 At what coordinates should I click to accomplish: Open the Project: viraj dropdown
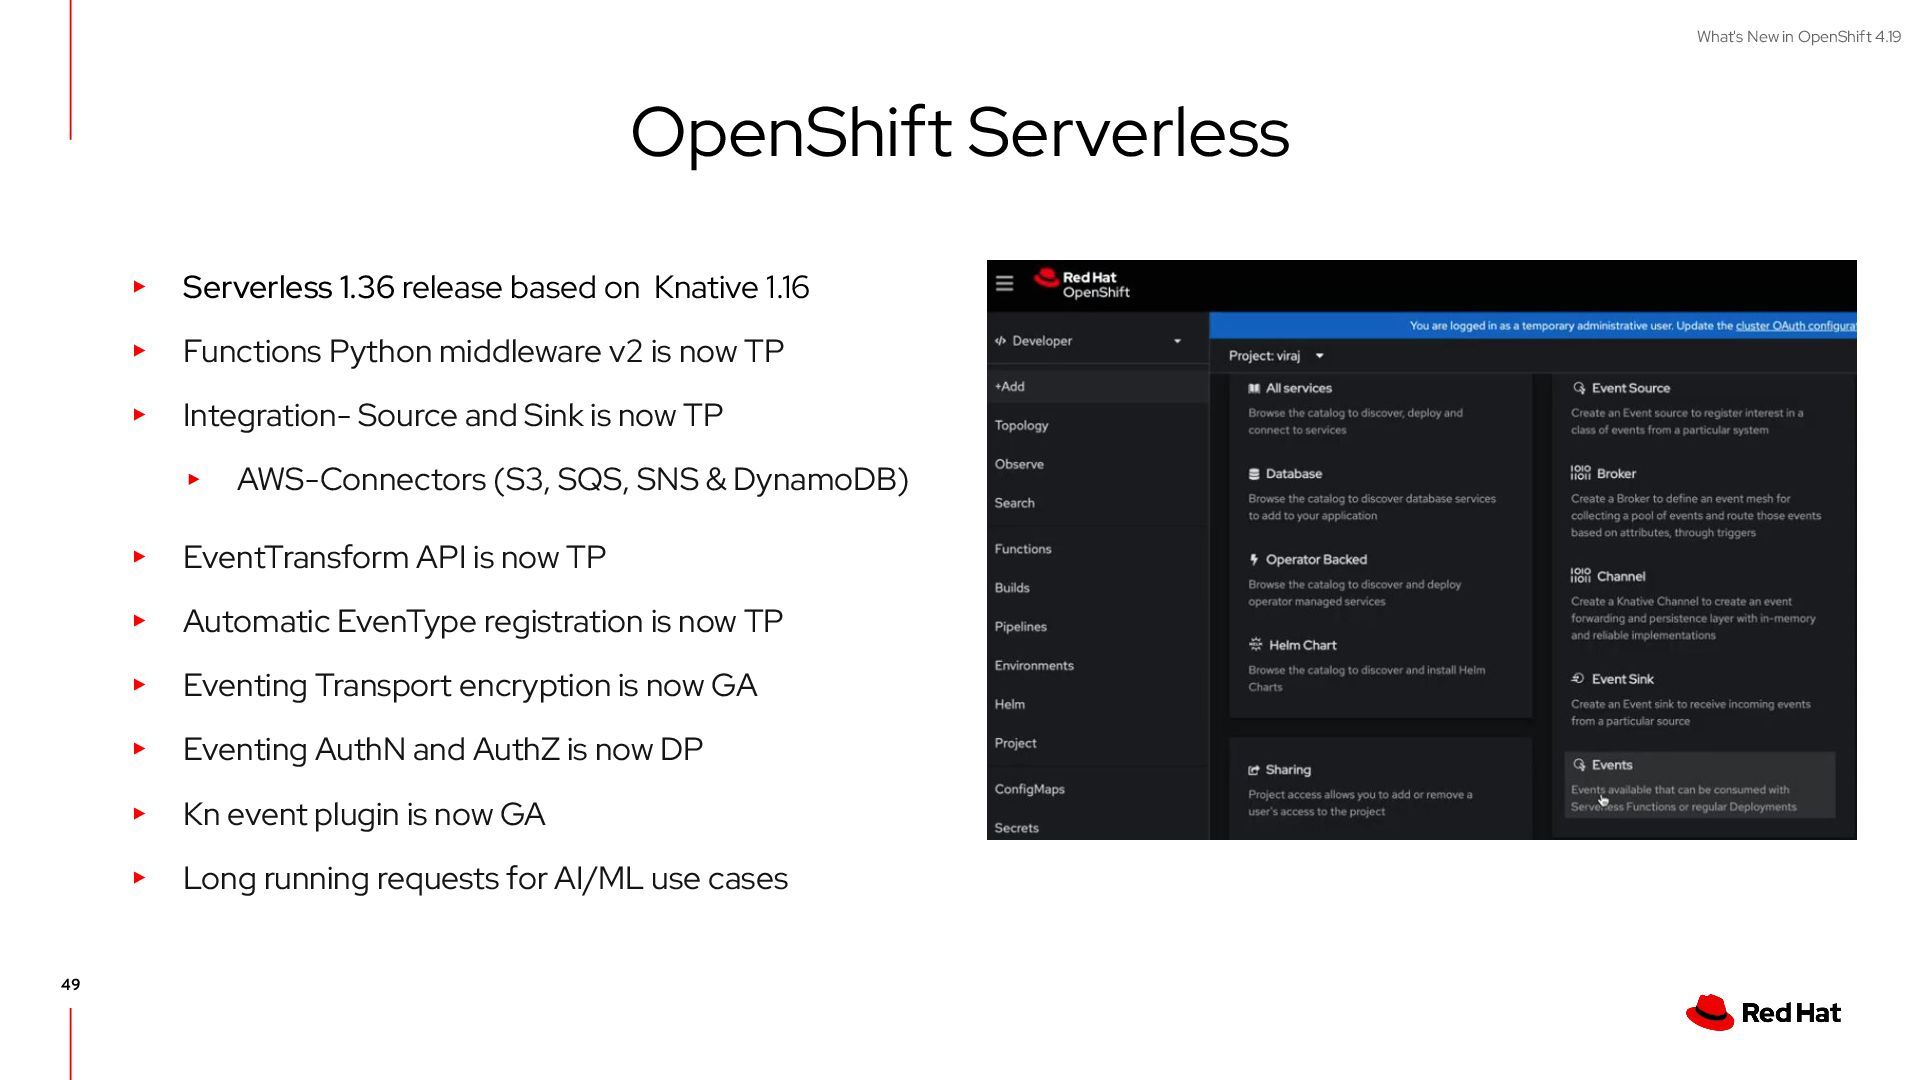coord(1276,356)
